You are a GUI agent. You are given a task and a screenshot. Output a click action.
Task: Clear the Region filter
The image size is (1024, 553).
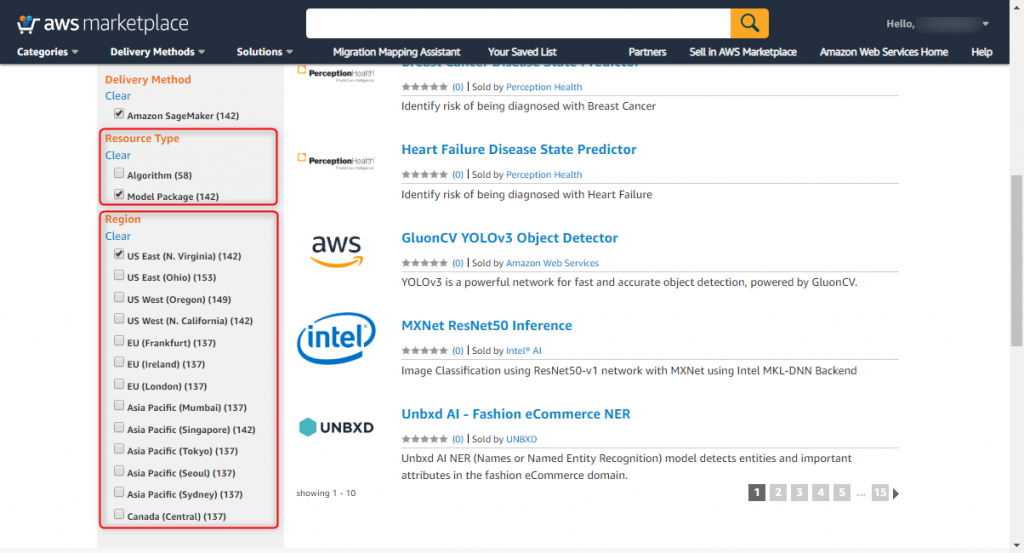(118, 236)
